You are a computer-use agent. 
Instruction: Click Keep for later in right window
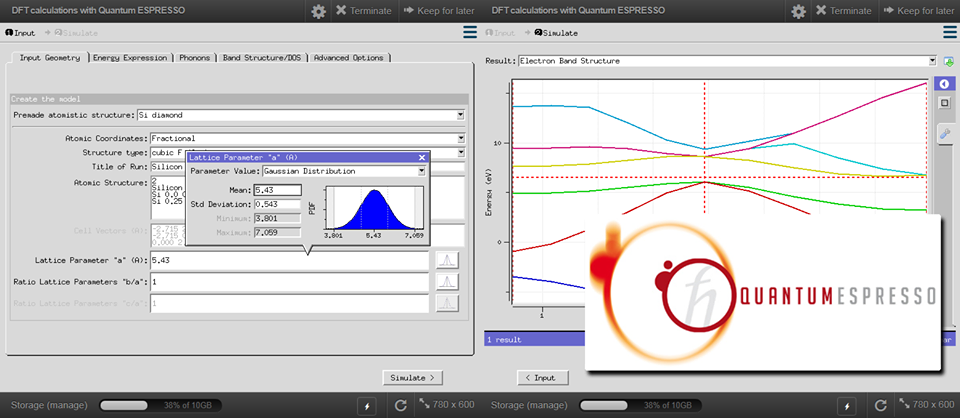[919, 11]
